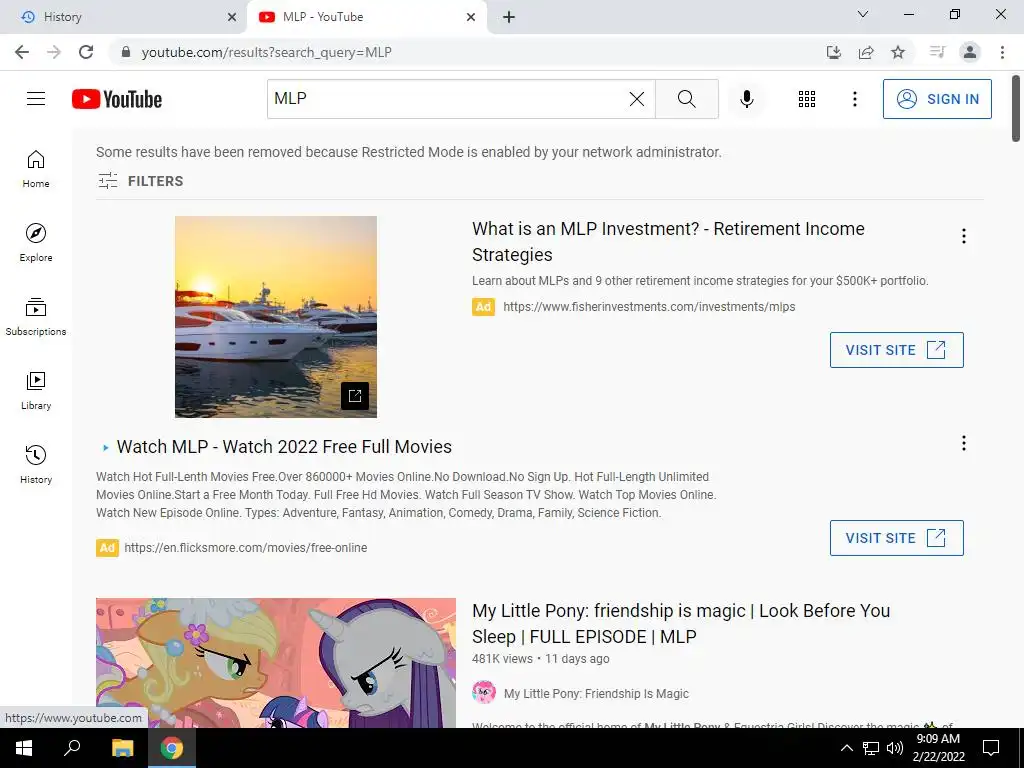The height and width of the screenshot is (768, 1024).
Task: Open the My Little Pony video thumbnail
Action: point(276,663)
